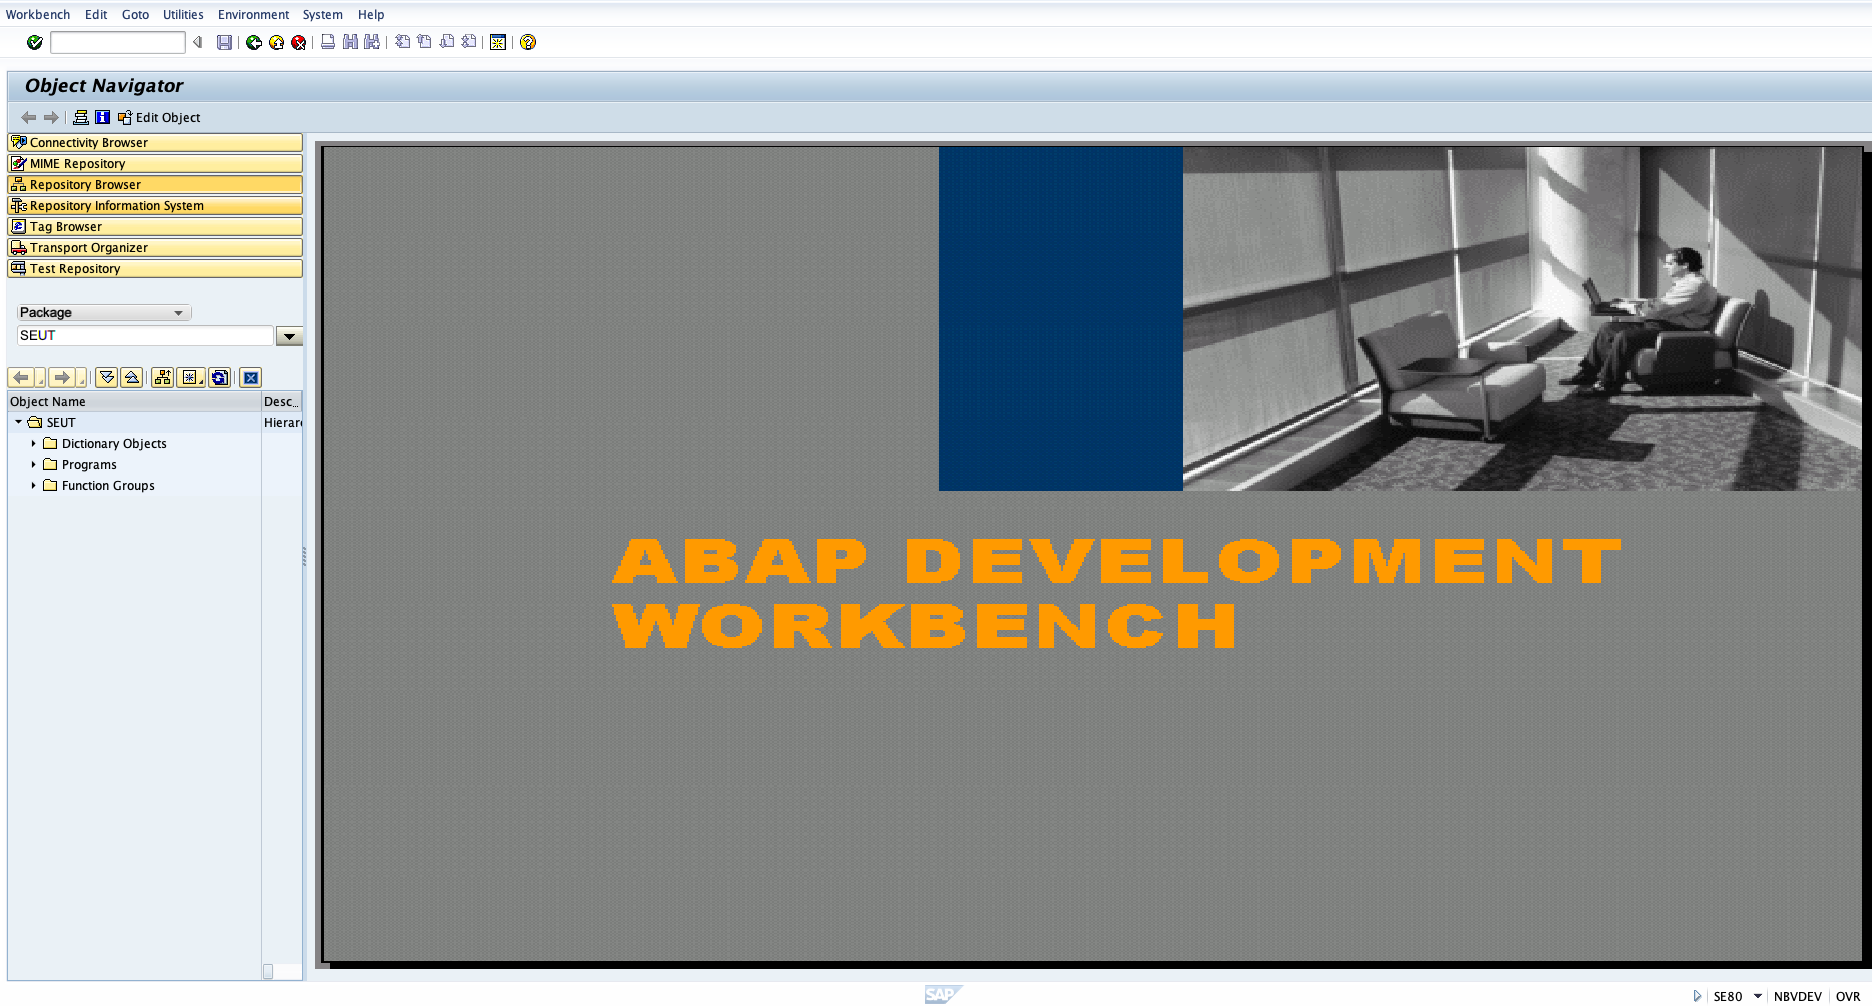The width and height of the screenshot is (1872, 1006).
Task: Open the Package selector dropdown
Action: [178, 312]
